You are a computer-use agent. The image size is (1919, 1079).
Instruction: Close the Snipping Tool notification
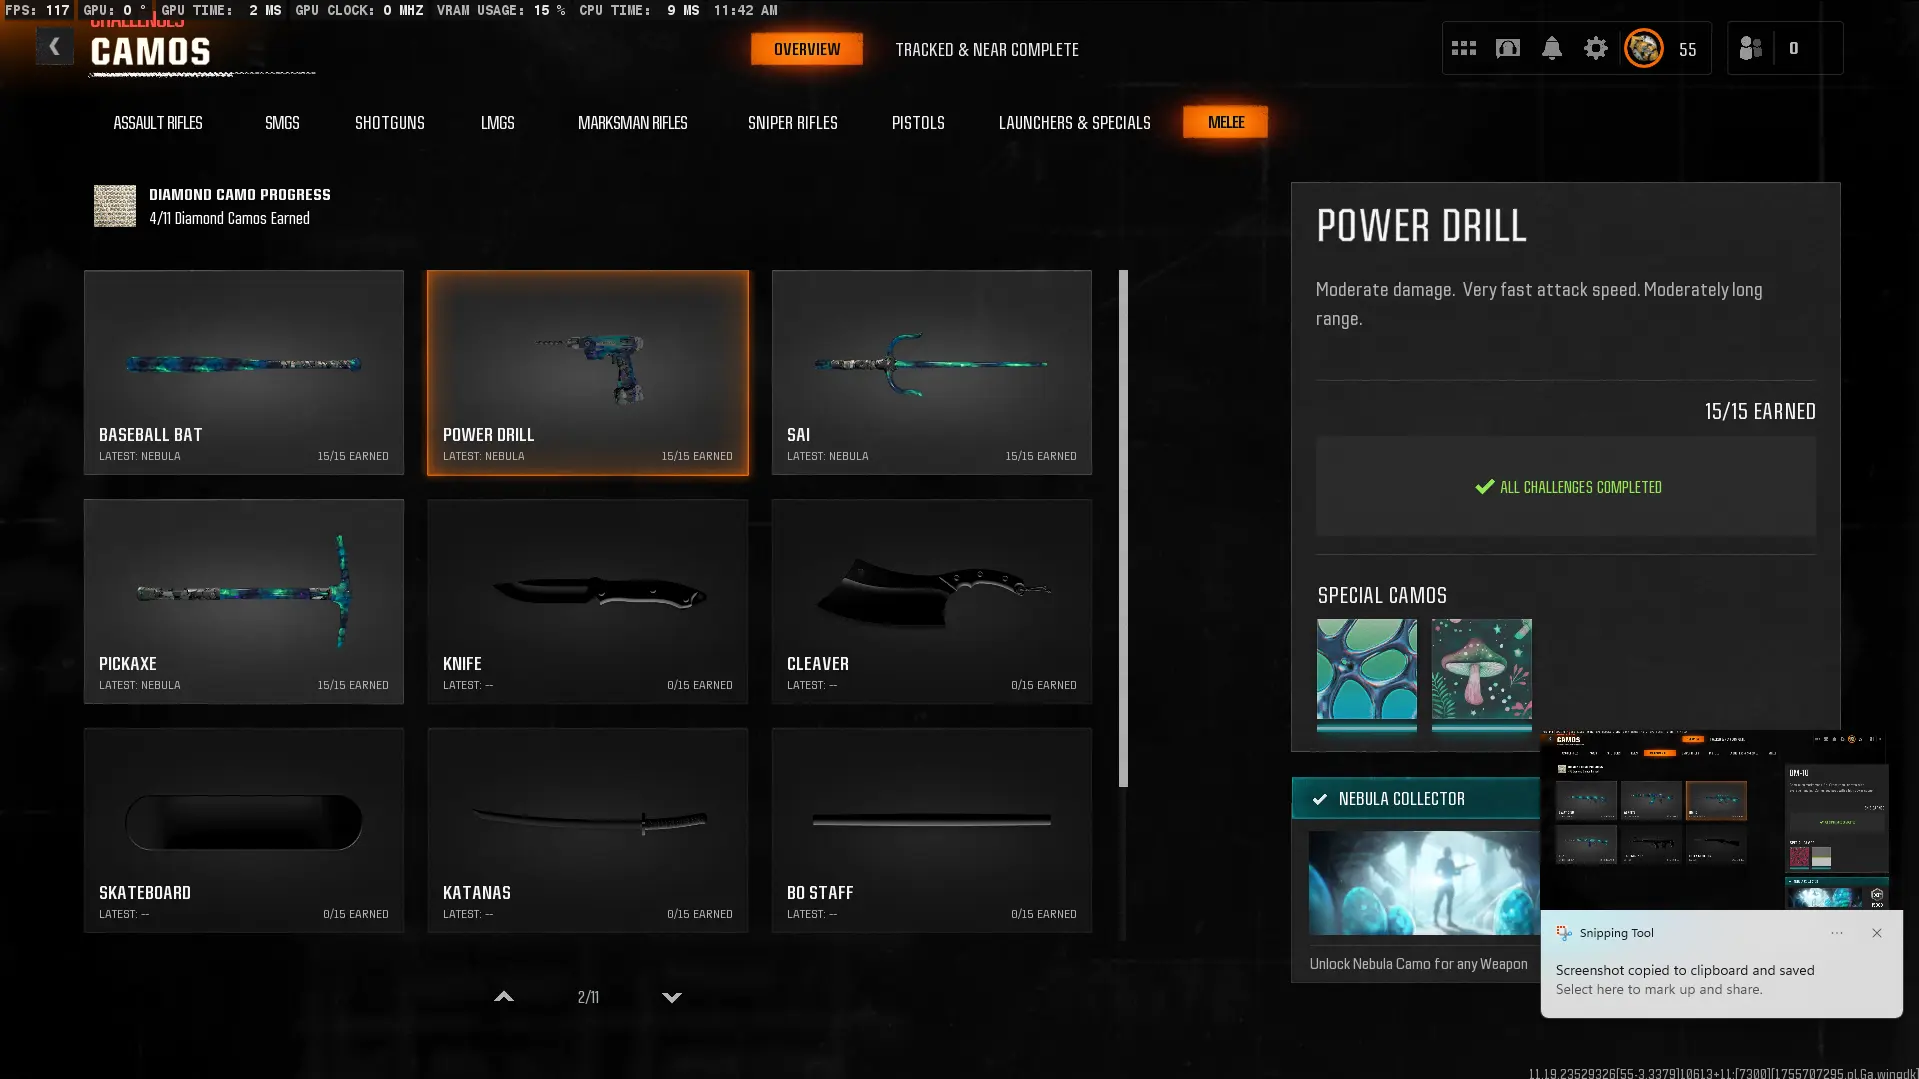tap(1877, 933)
